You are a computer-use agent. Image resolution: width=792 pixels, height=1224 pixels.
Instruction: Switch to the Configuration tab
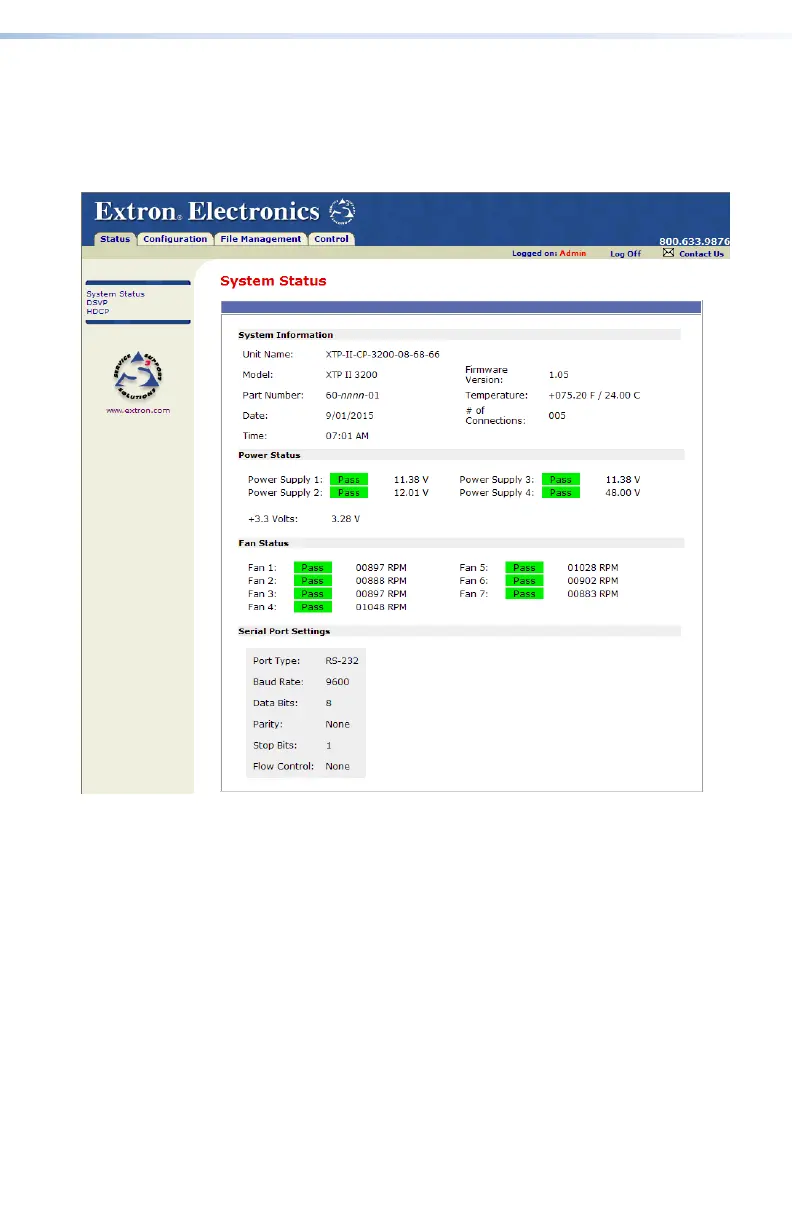pos(175,239)
